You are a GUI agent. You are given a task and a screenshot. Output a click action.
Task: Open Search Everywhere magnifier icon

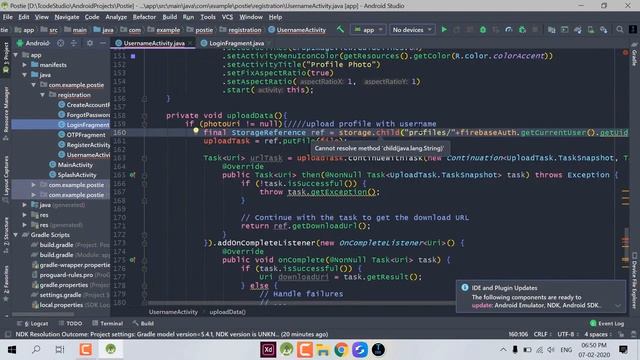tap(620, 29)
